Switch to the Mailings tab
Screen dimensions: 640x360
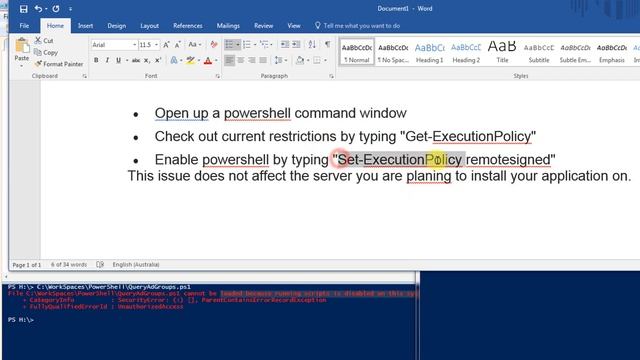(x=228, y=26)
